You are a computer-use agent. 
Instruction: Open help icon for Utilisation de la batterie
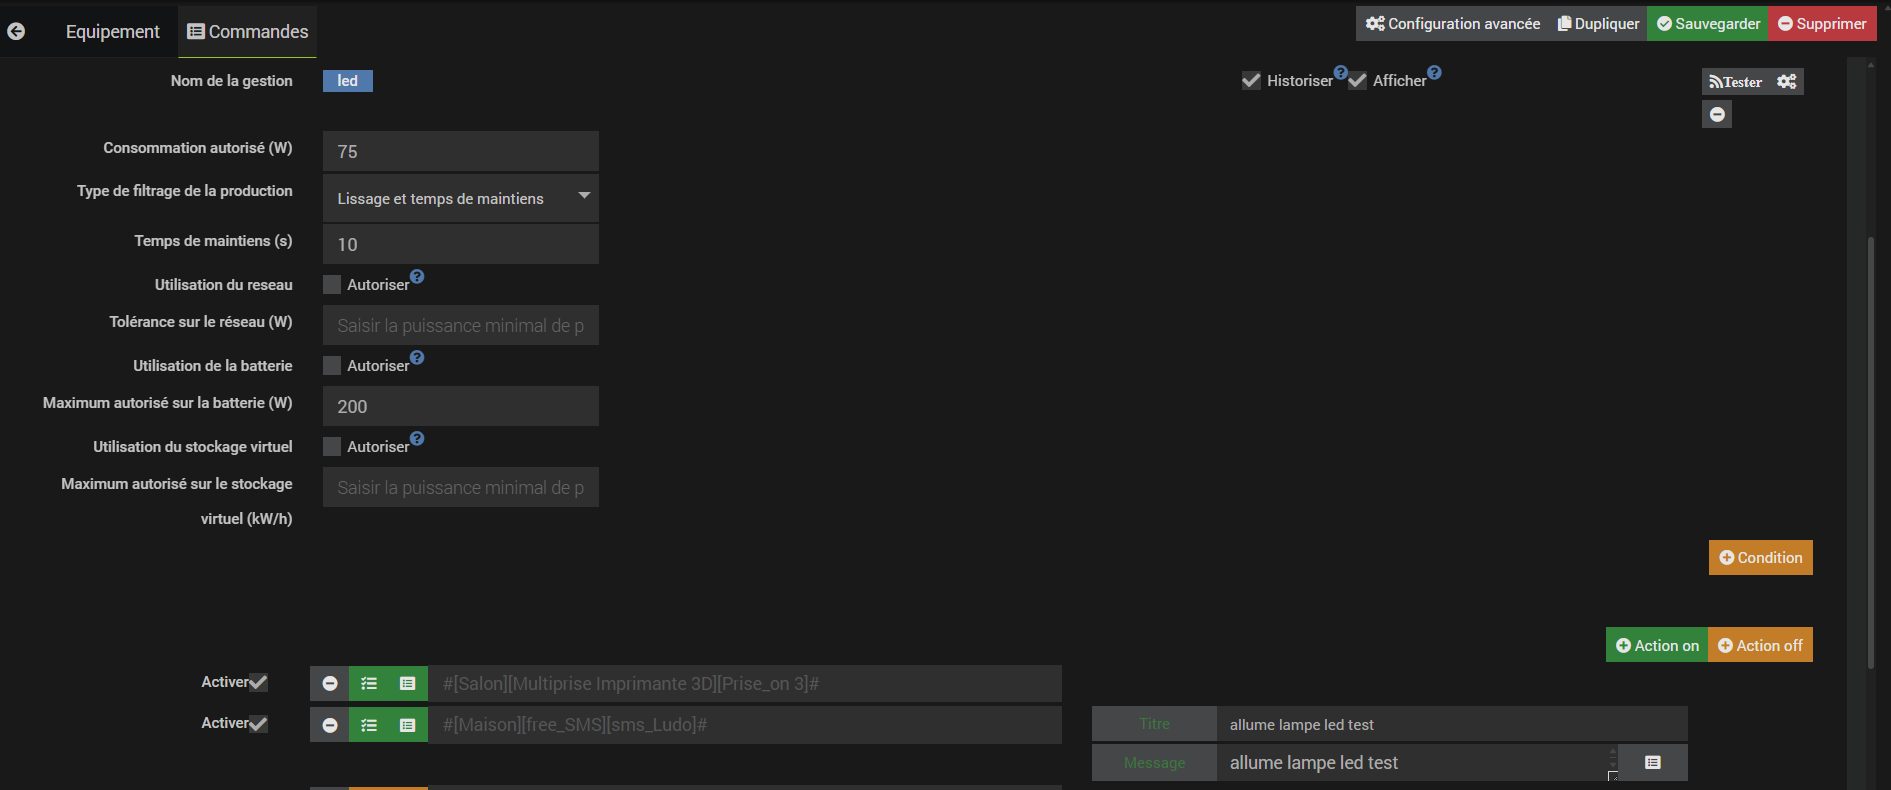[417, 357]
